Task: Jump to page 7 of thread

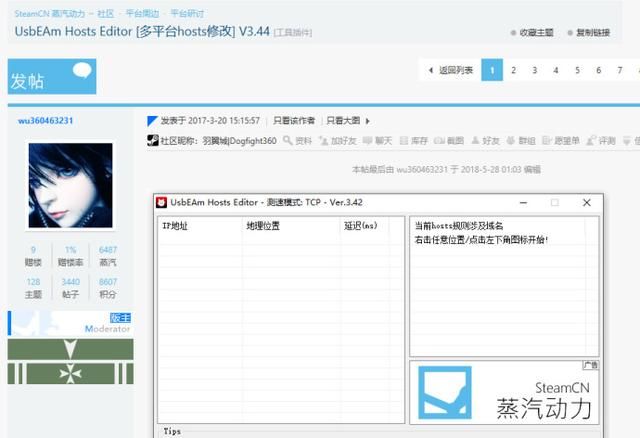Action: (x=620, y=70)
